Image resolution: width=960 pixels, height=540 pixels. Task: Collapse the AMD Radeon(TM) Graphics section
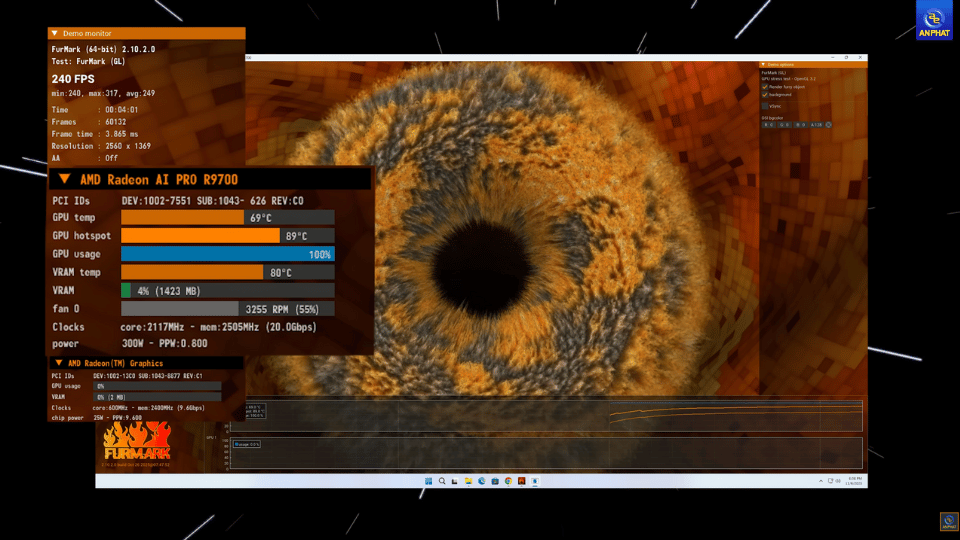[59, 363]
